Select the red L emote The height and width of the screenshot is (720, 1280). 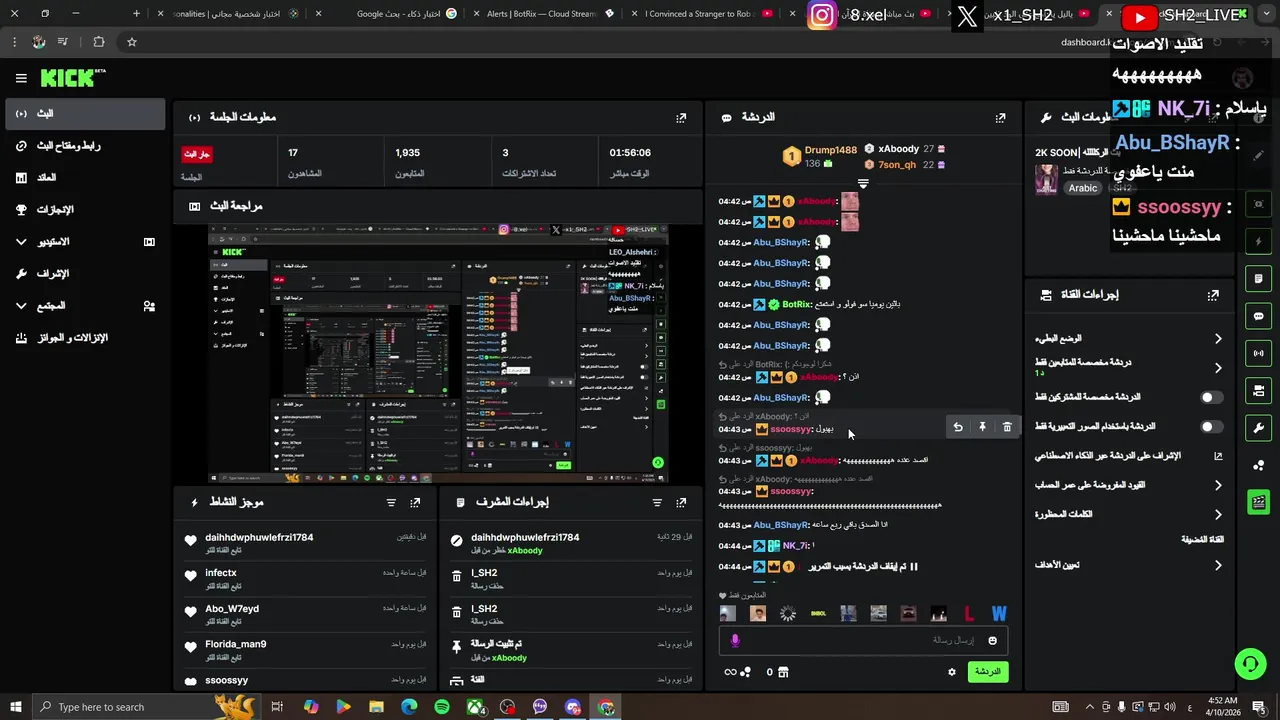(968, 614)
